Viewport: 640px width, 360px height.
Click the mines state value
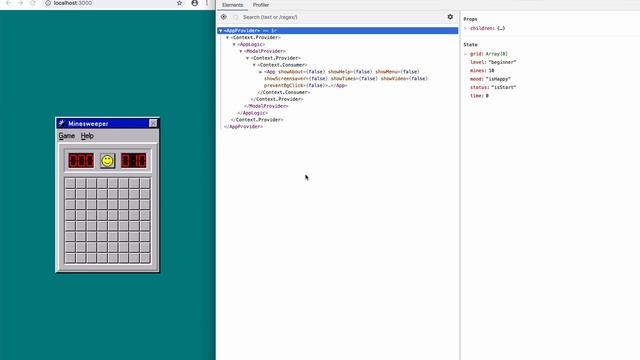[x=491, y=71]
